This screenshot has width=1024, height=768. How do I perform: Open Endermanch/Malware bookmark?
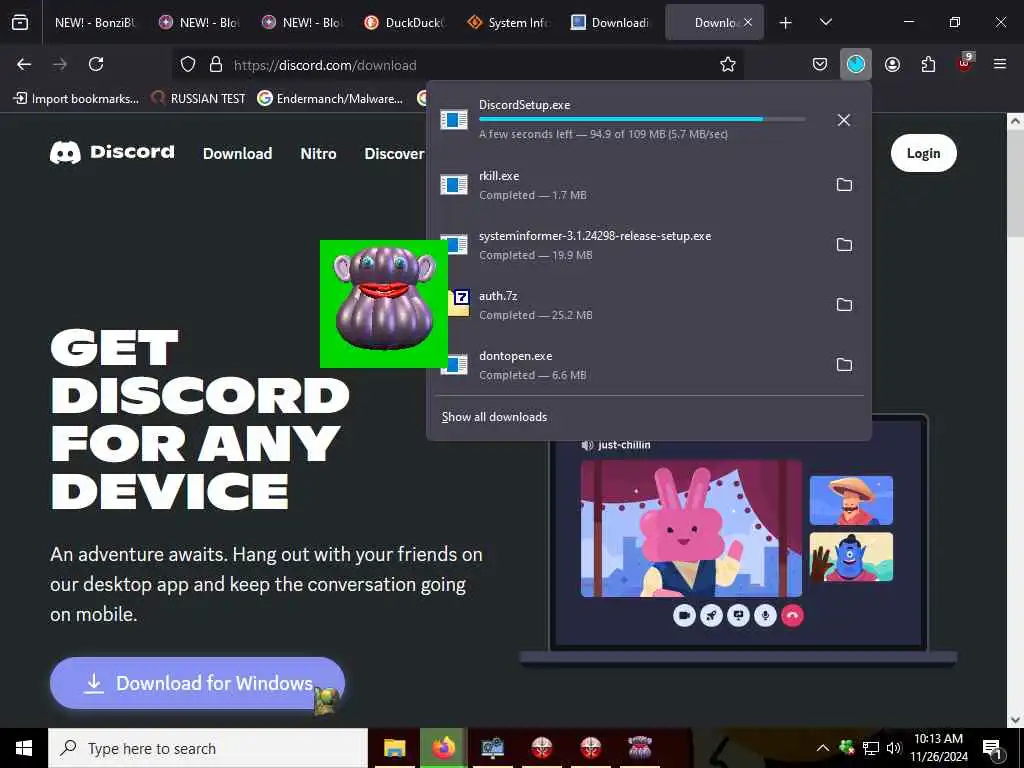click(x=330, y=99)
